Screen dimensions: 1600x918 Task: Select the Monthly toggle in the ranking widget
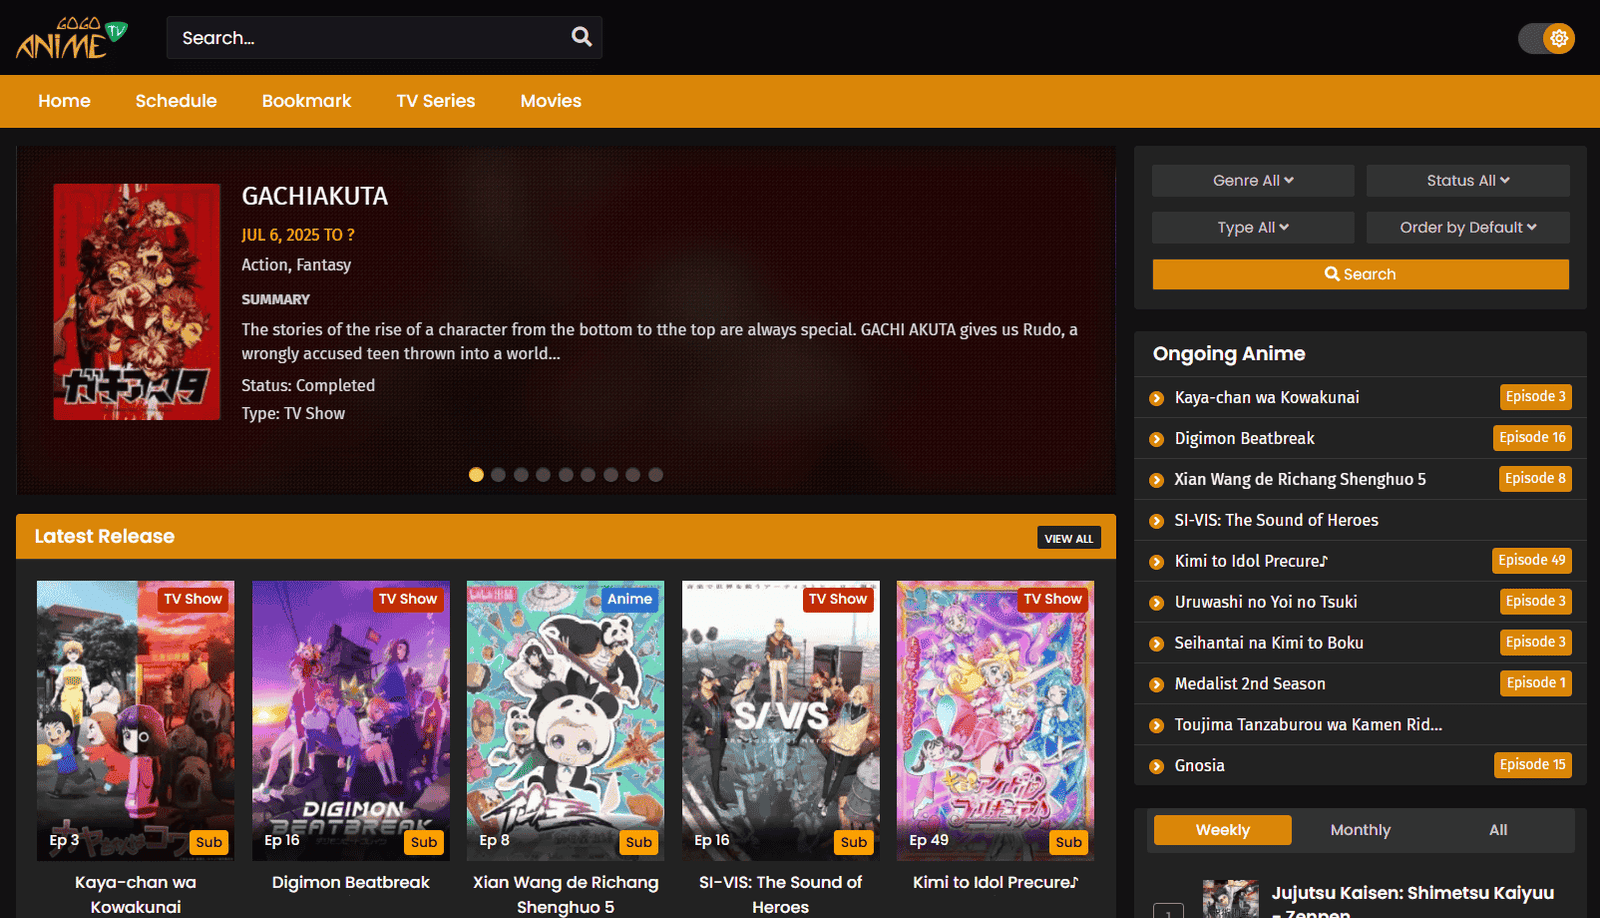(1359, 829)
